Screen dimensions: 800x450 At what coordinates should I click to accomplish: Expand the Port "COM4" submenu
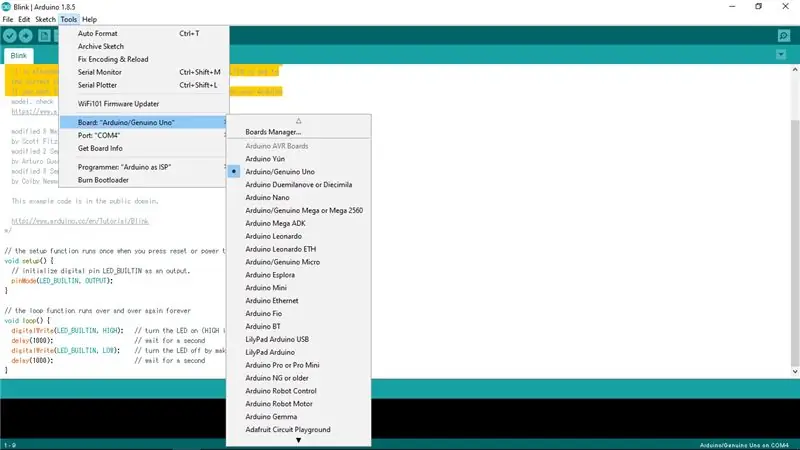point(144,135)
